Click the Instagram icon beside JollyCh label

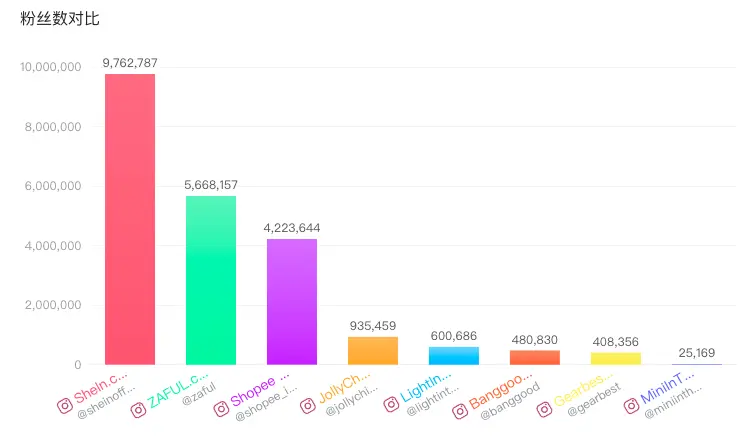308,406
